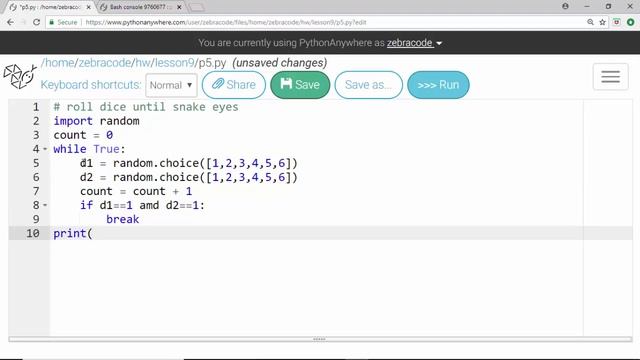This screenshot has height=360, width=640.
Task: Open the Chrome profile account icon
Action: tap(565, 7)
